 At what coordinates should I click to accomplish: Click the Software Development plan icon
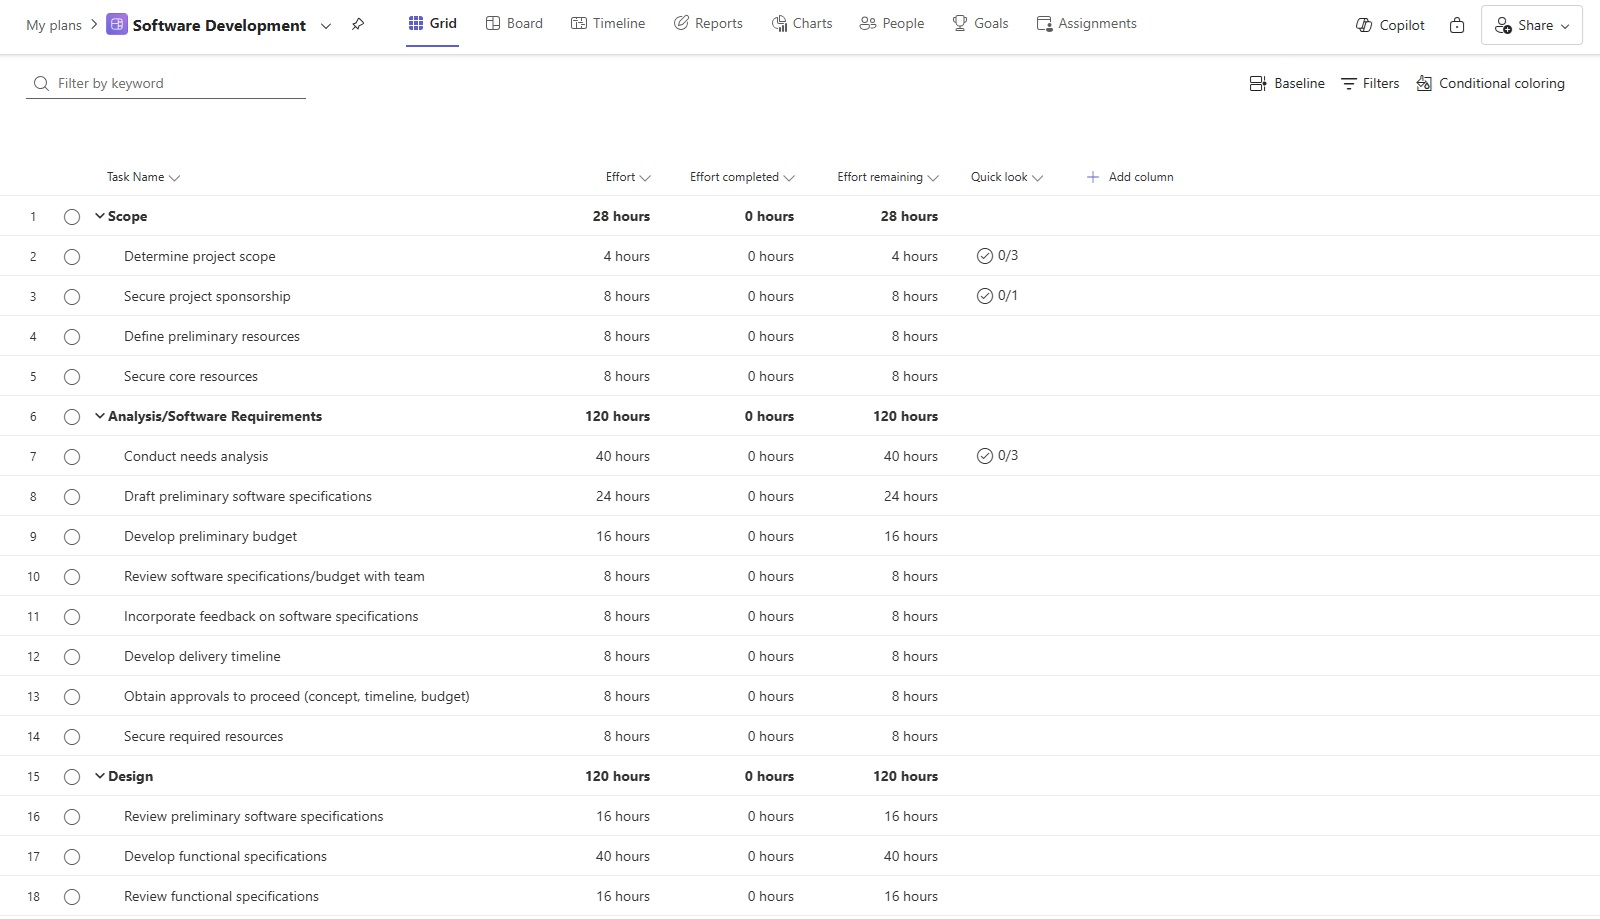[x=117, y=25]
